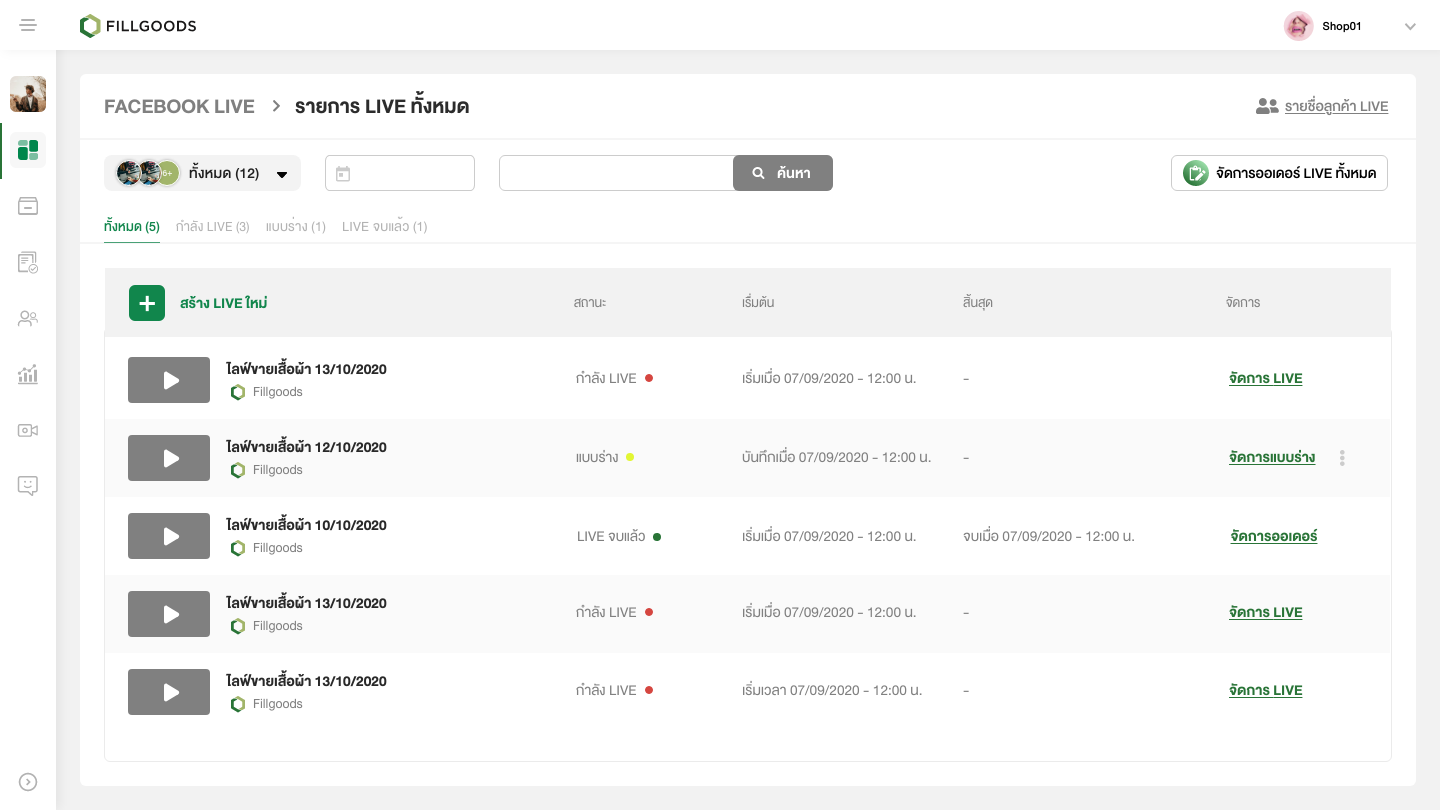Click the ค้นหา search button
This screenshot has height=810, width=1440.
[x=782, y=173]
